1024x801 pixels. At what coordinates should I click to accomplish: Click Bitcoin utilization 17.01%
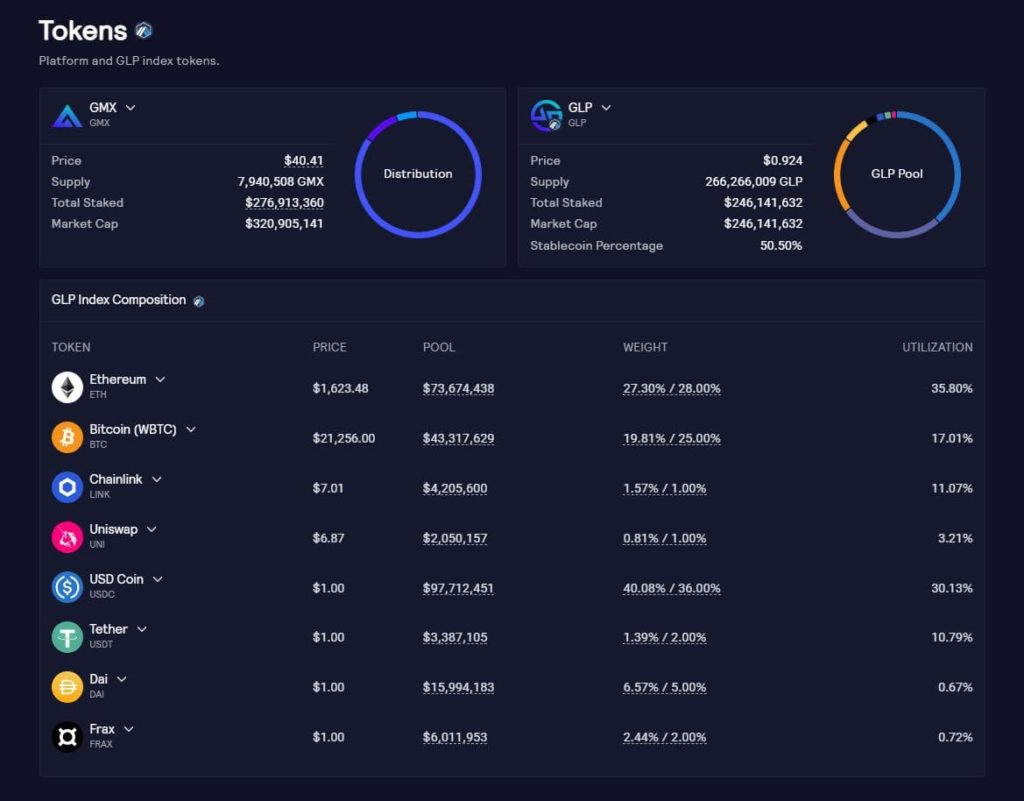[x=952, y=438]
